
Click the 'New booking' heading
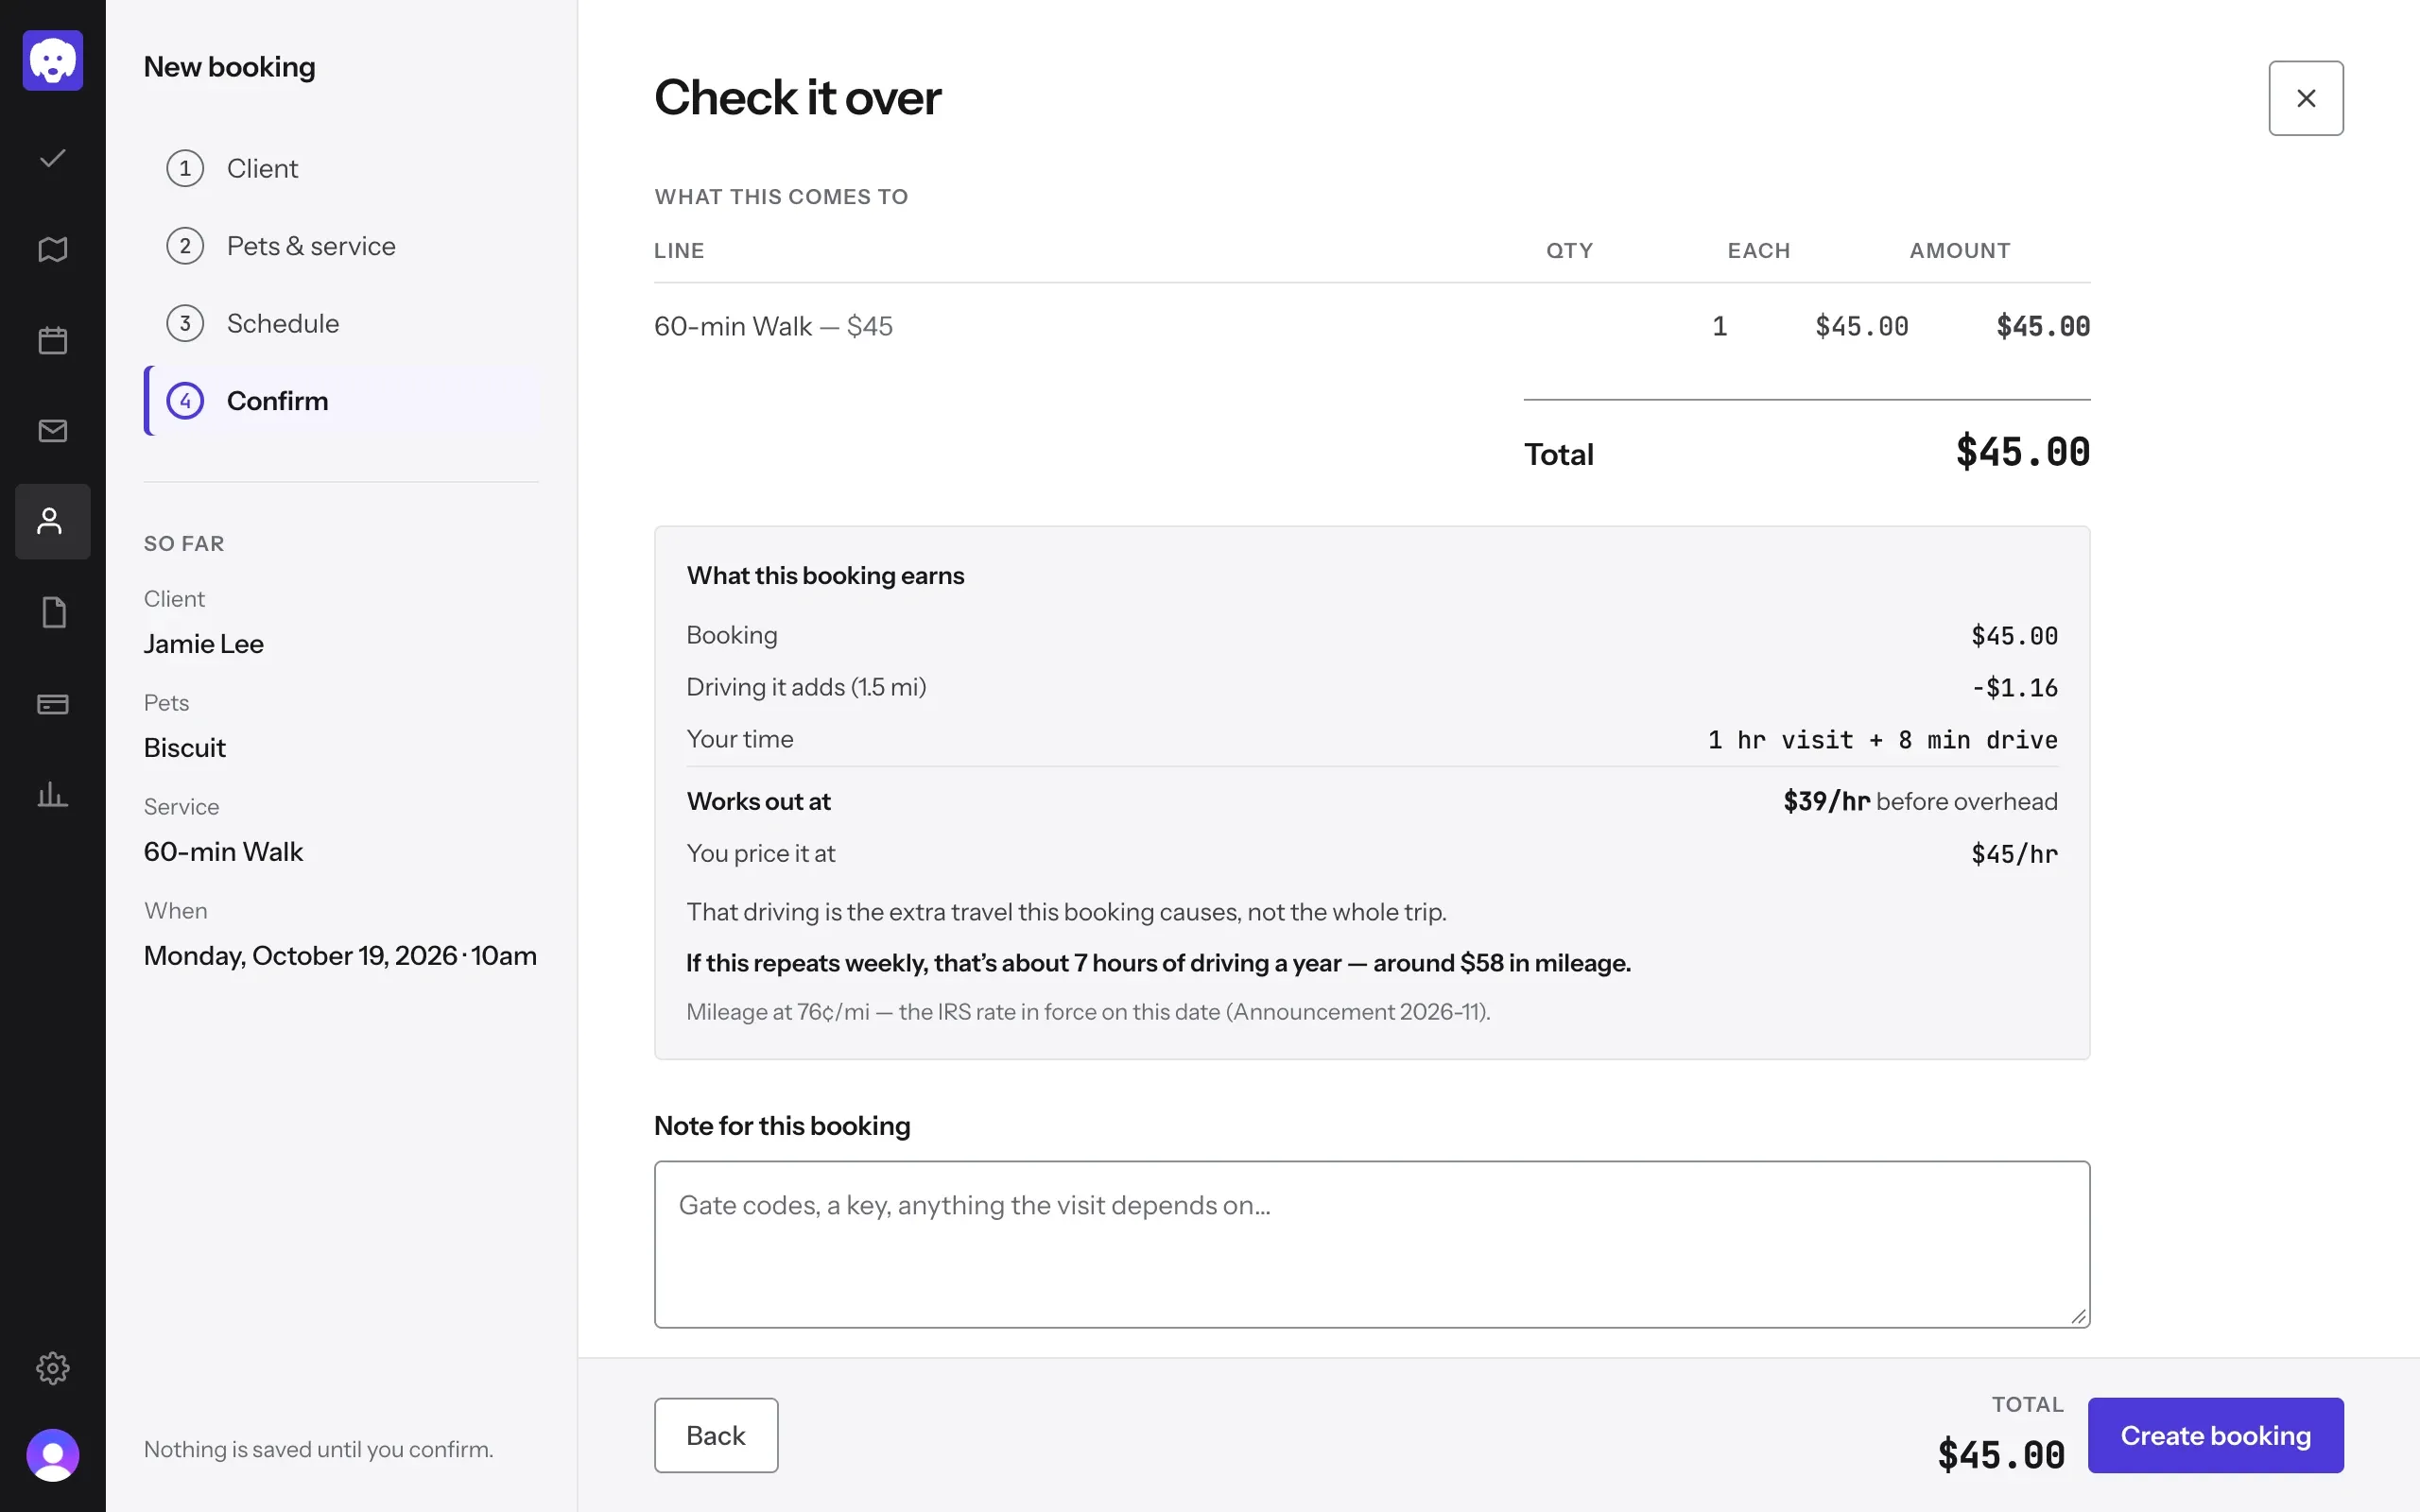coord(229,67)
